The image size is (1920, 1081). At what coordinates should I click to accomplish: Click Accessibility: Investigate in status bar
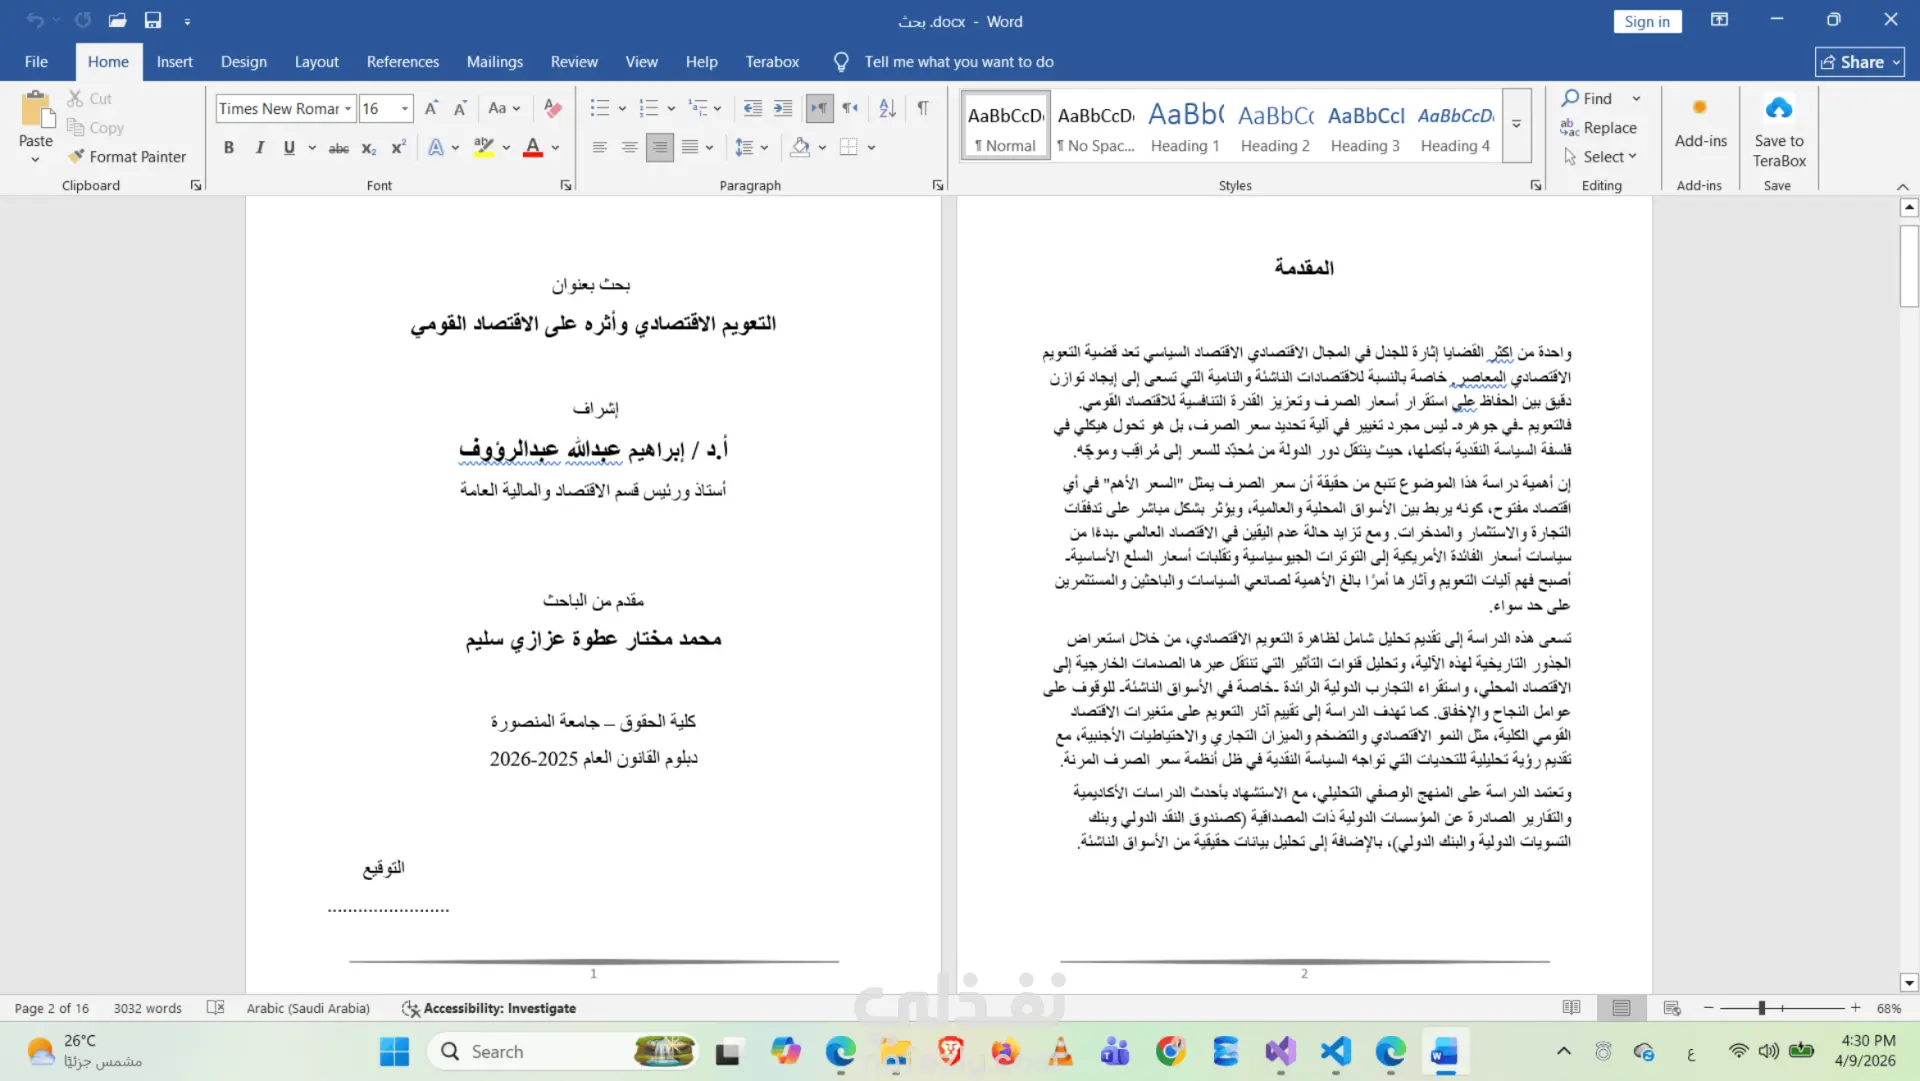489,1008
